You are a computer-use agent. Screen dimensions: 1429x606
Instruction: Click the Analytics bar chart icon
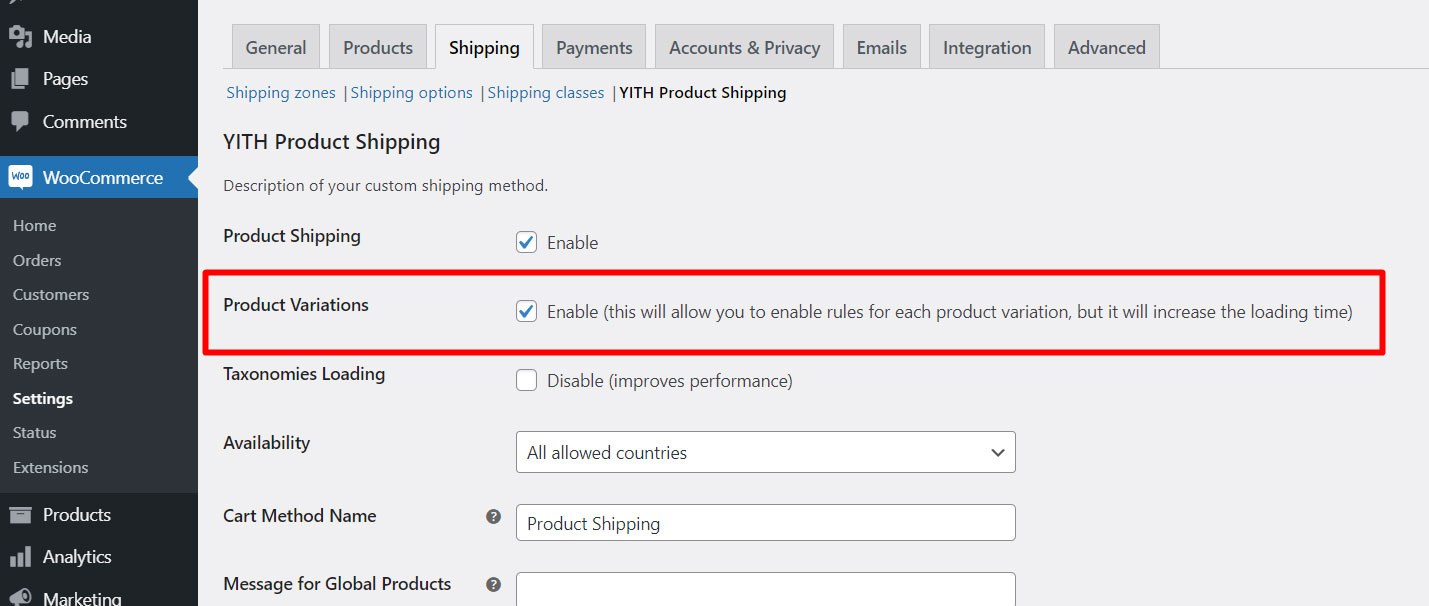20,557
